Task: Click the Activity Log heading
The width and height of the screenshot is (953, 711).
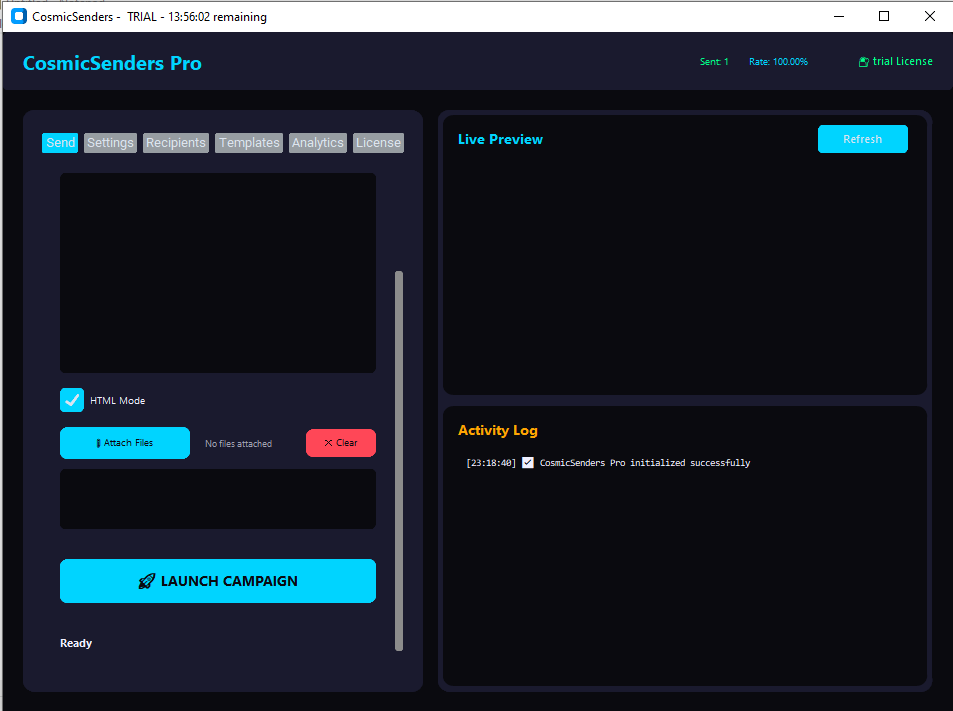Action: 498,430
